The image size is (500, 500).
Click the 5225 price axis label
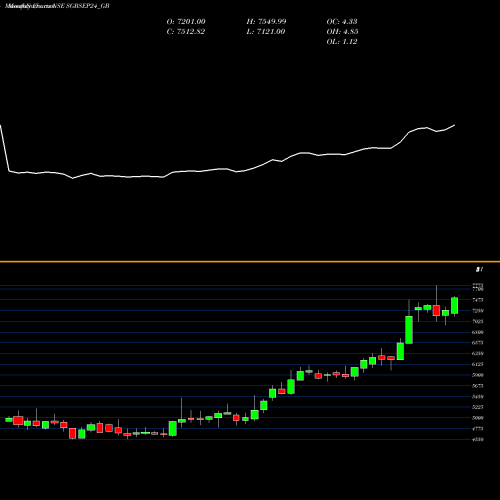click(x=478, y=407)
